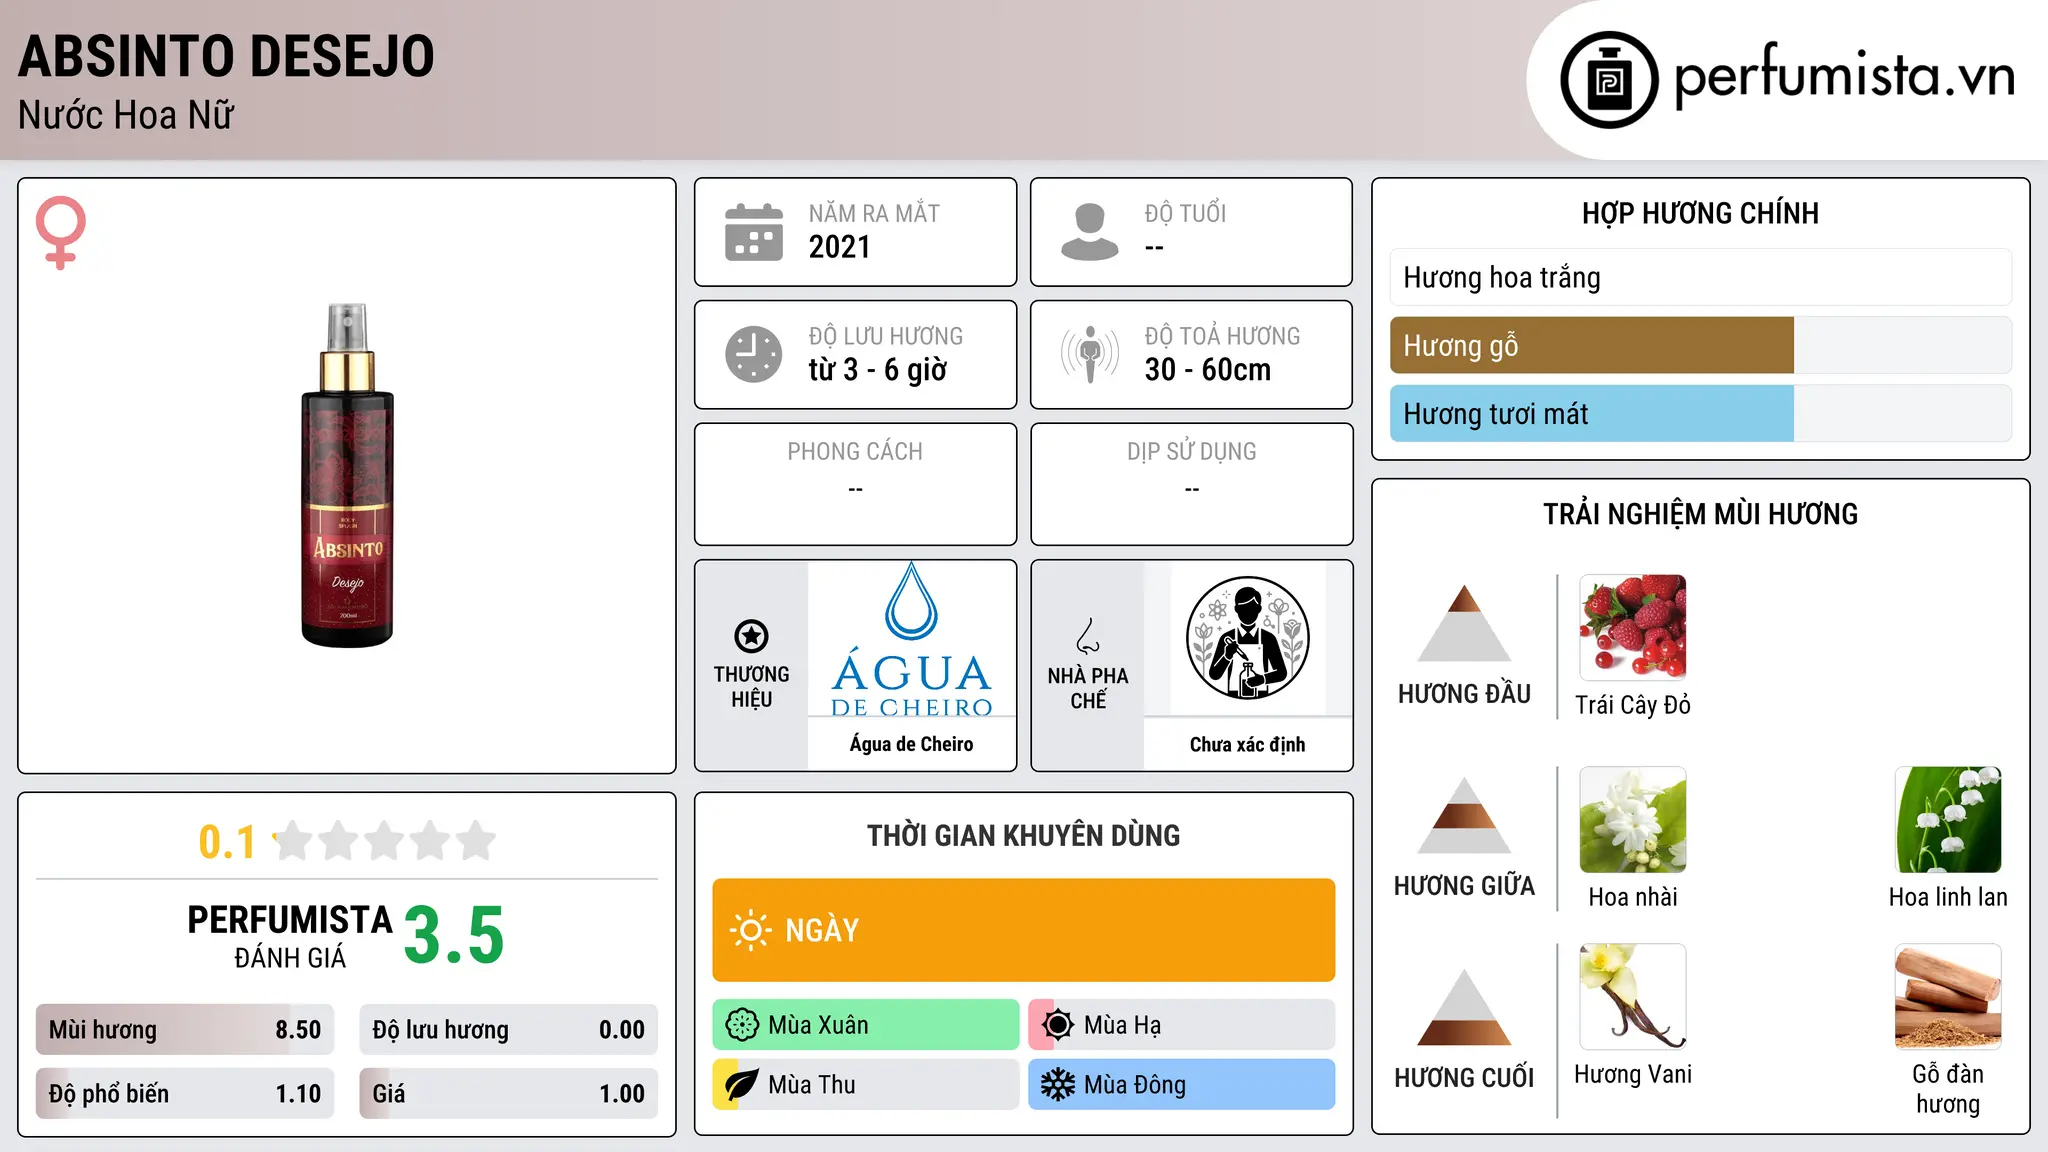Select the Mùa Hạ season bar
2048x1152 pixels.
1182,1025
